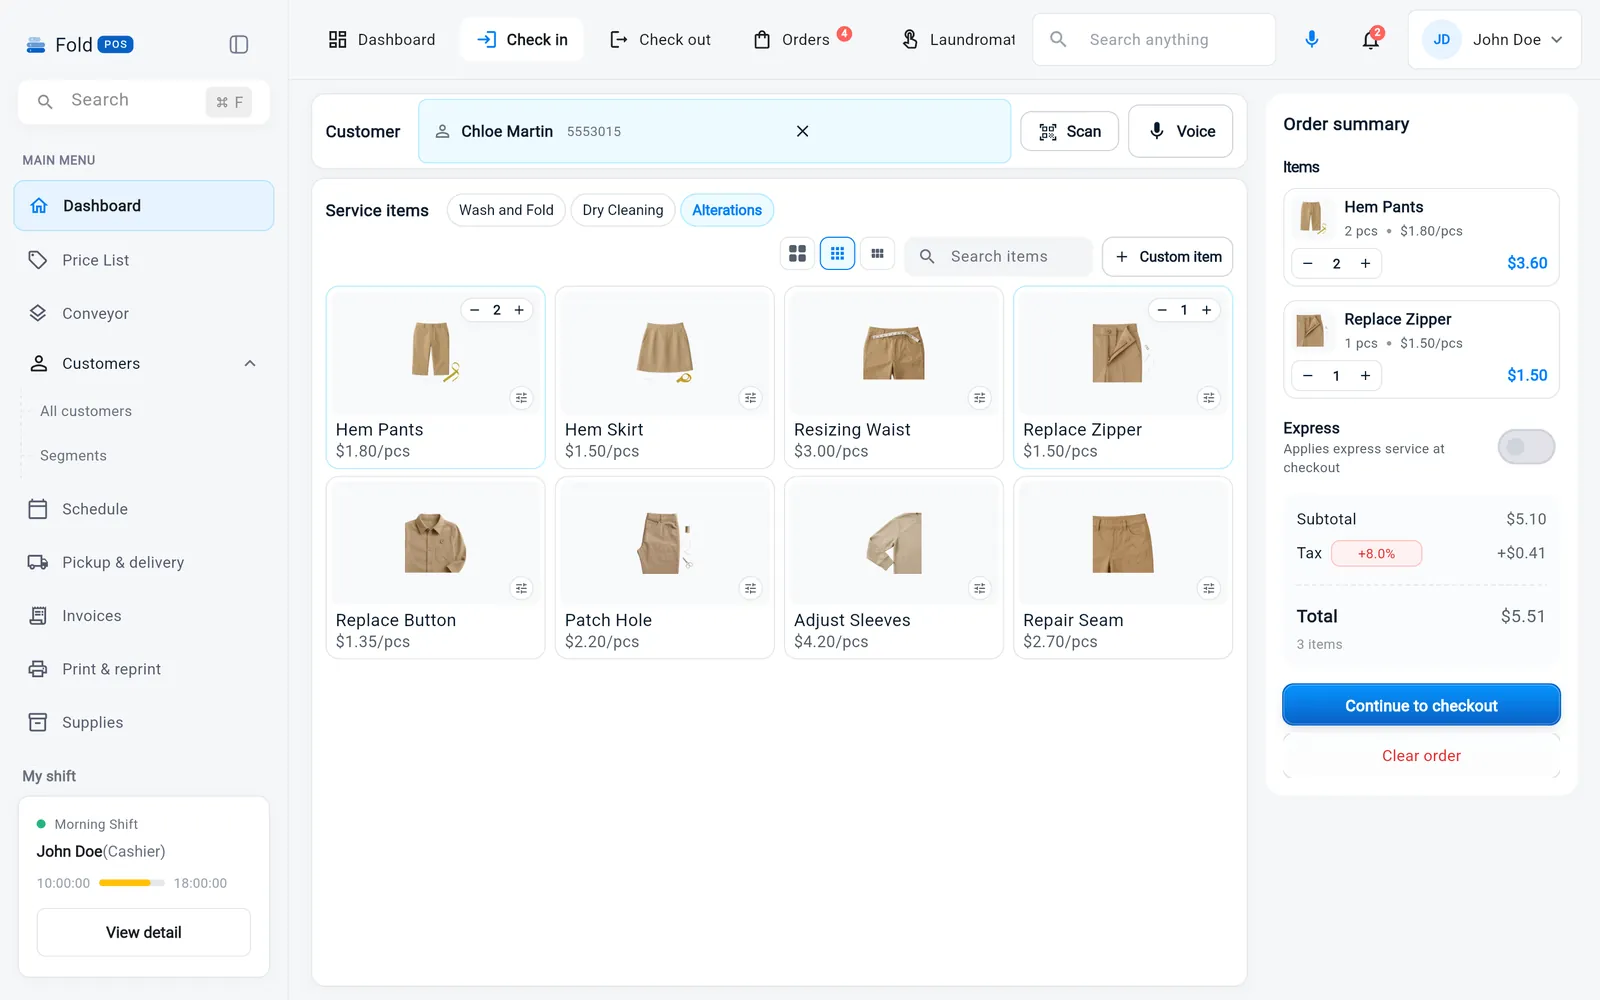Decrease Hem Pants quantity in order summary
Image resolution: width=1600 pixels, height=1000 pixels.
(1307, 263)
